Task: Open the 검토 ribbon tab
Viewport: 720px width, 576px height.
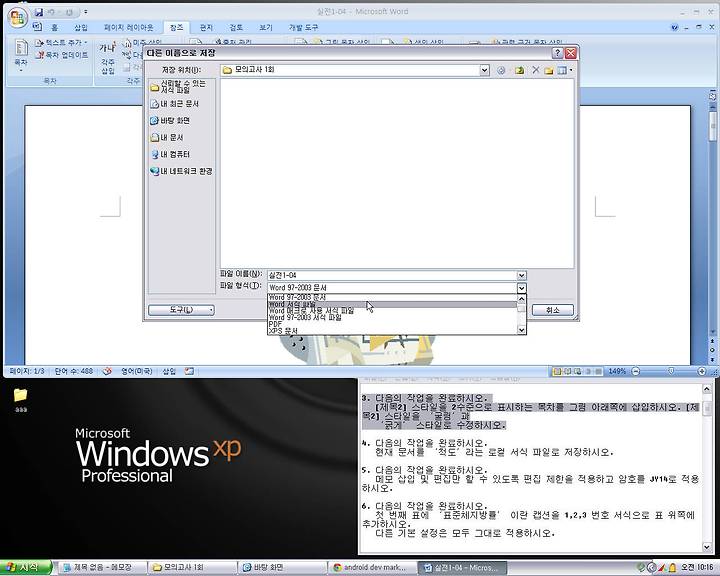Action: (236, 28)
